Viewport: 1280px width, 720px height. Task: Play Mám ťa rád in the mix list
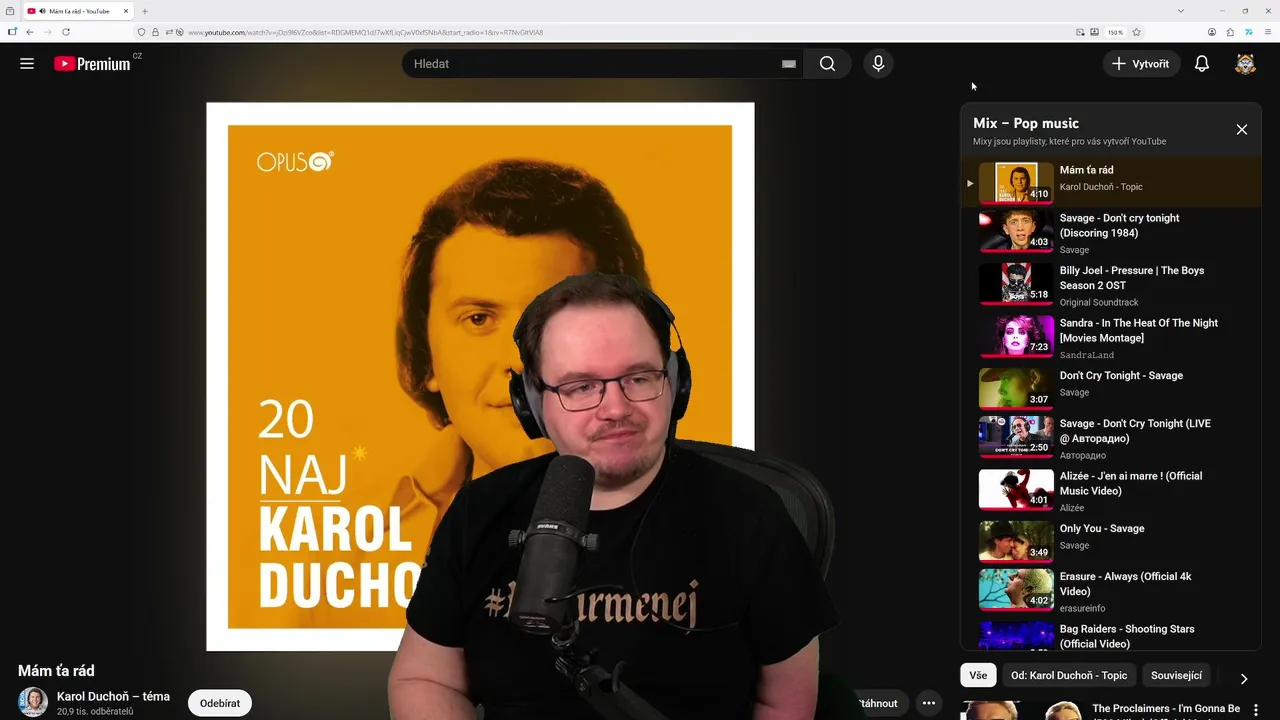click(1110, 183)
